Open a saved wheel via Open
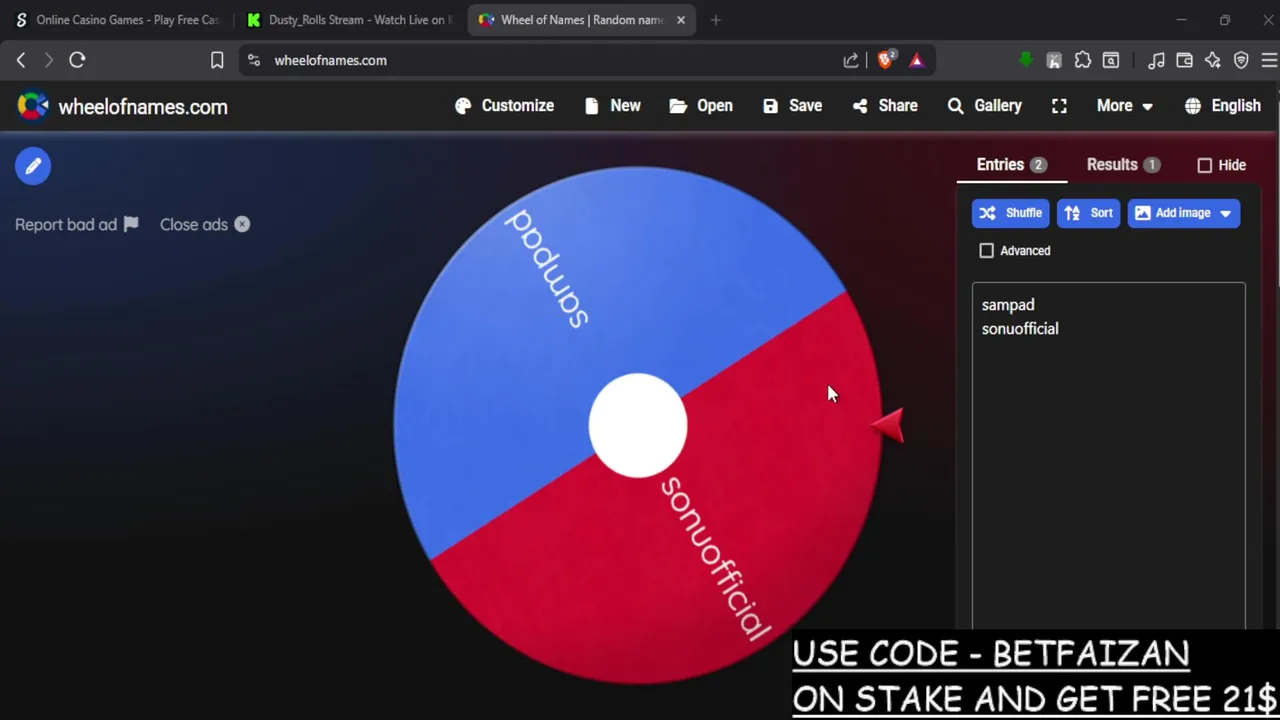 coord(701,106)
